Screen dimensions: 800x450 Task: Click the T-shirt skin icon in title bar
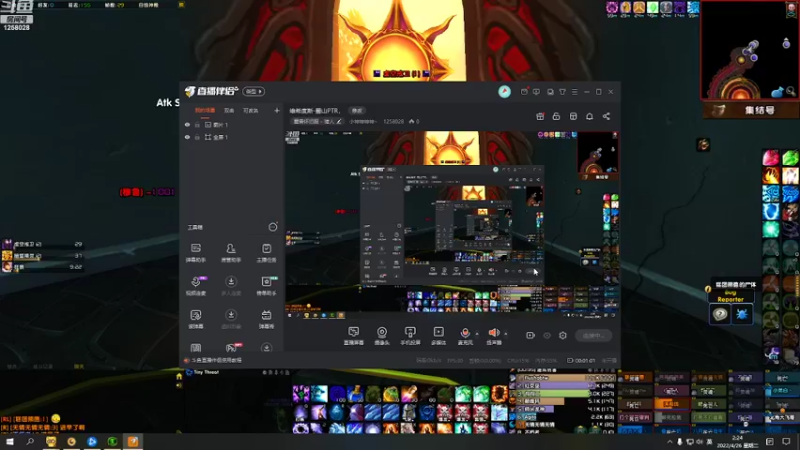(x=562, y=92)
